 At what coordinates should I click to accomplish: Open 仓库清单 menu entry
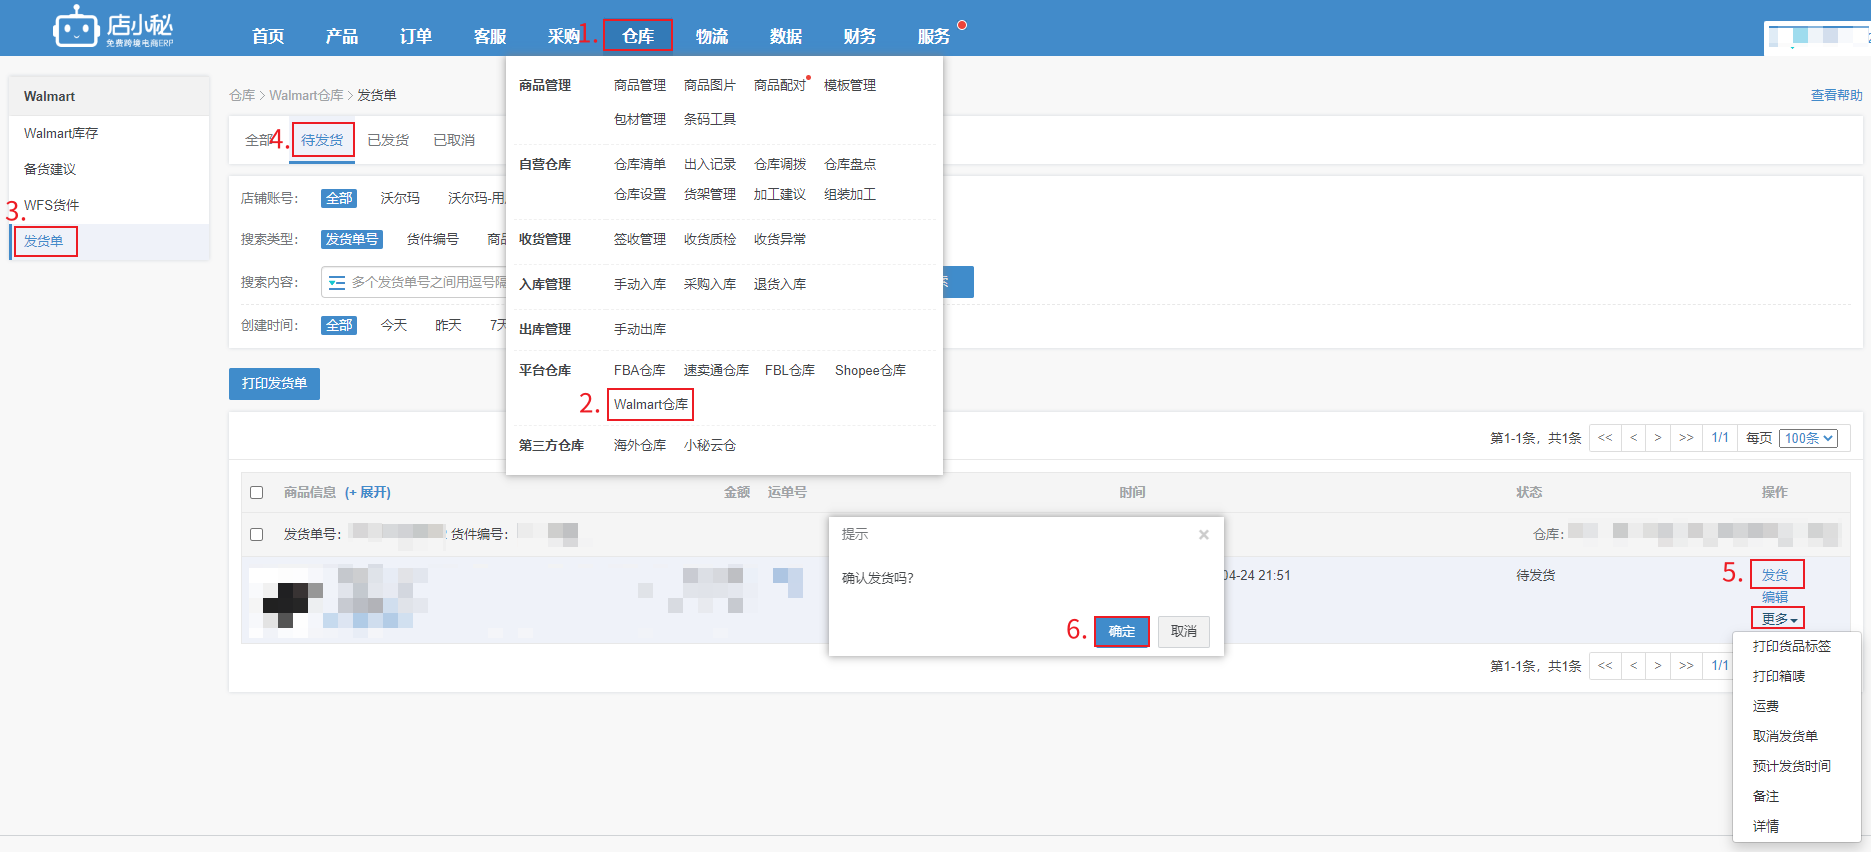[640, 165]
